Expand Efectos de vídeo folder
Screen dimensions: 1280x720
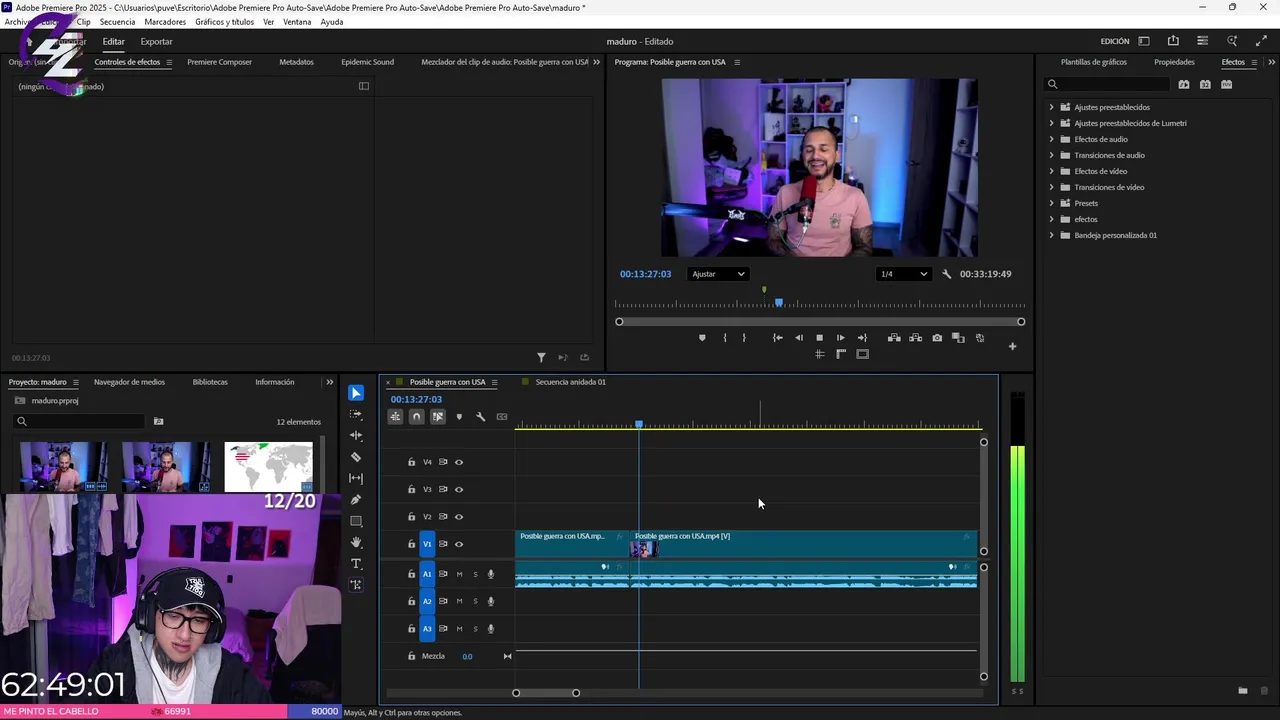tap(1051, 171)
